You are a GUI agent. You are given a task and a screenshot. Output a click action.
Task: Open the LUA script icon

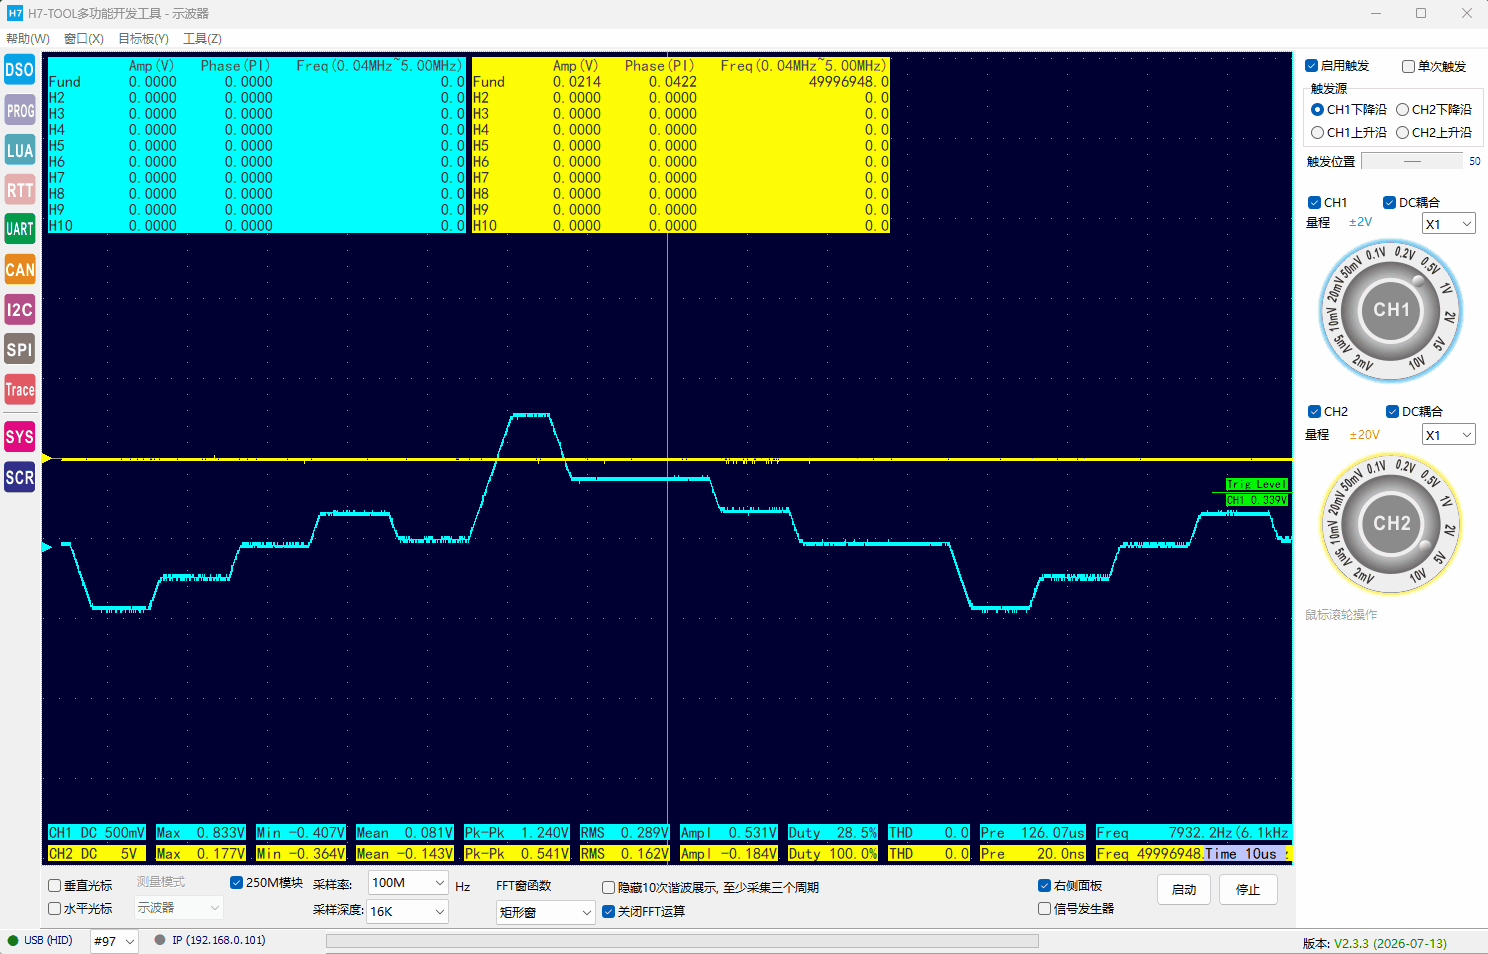coord(20,150)
